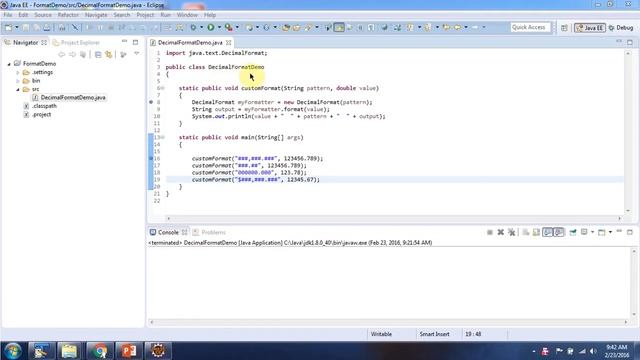
Task: Click the Collapse All icon in Navigator
Action: point(98,54)
